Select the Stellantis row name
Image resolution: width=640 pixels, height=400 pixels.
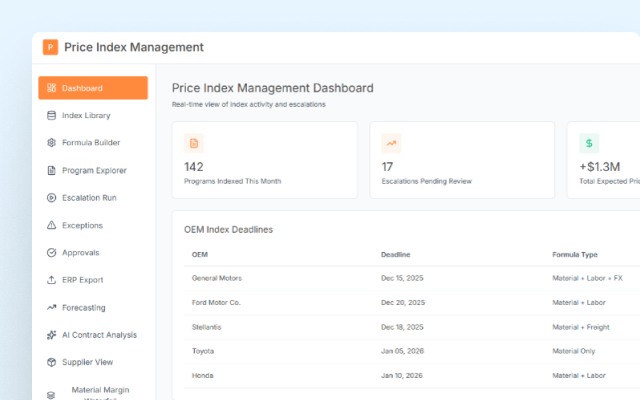click(x=207, y=327)
